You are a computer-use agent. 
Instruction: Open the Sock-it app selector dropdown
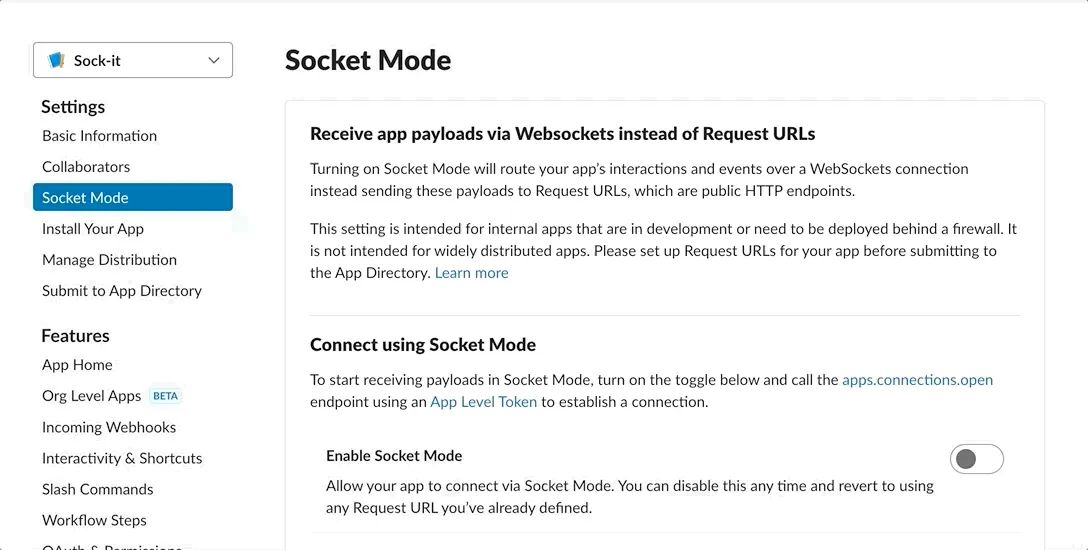click(133, 60)
